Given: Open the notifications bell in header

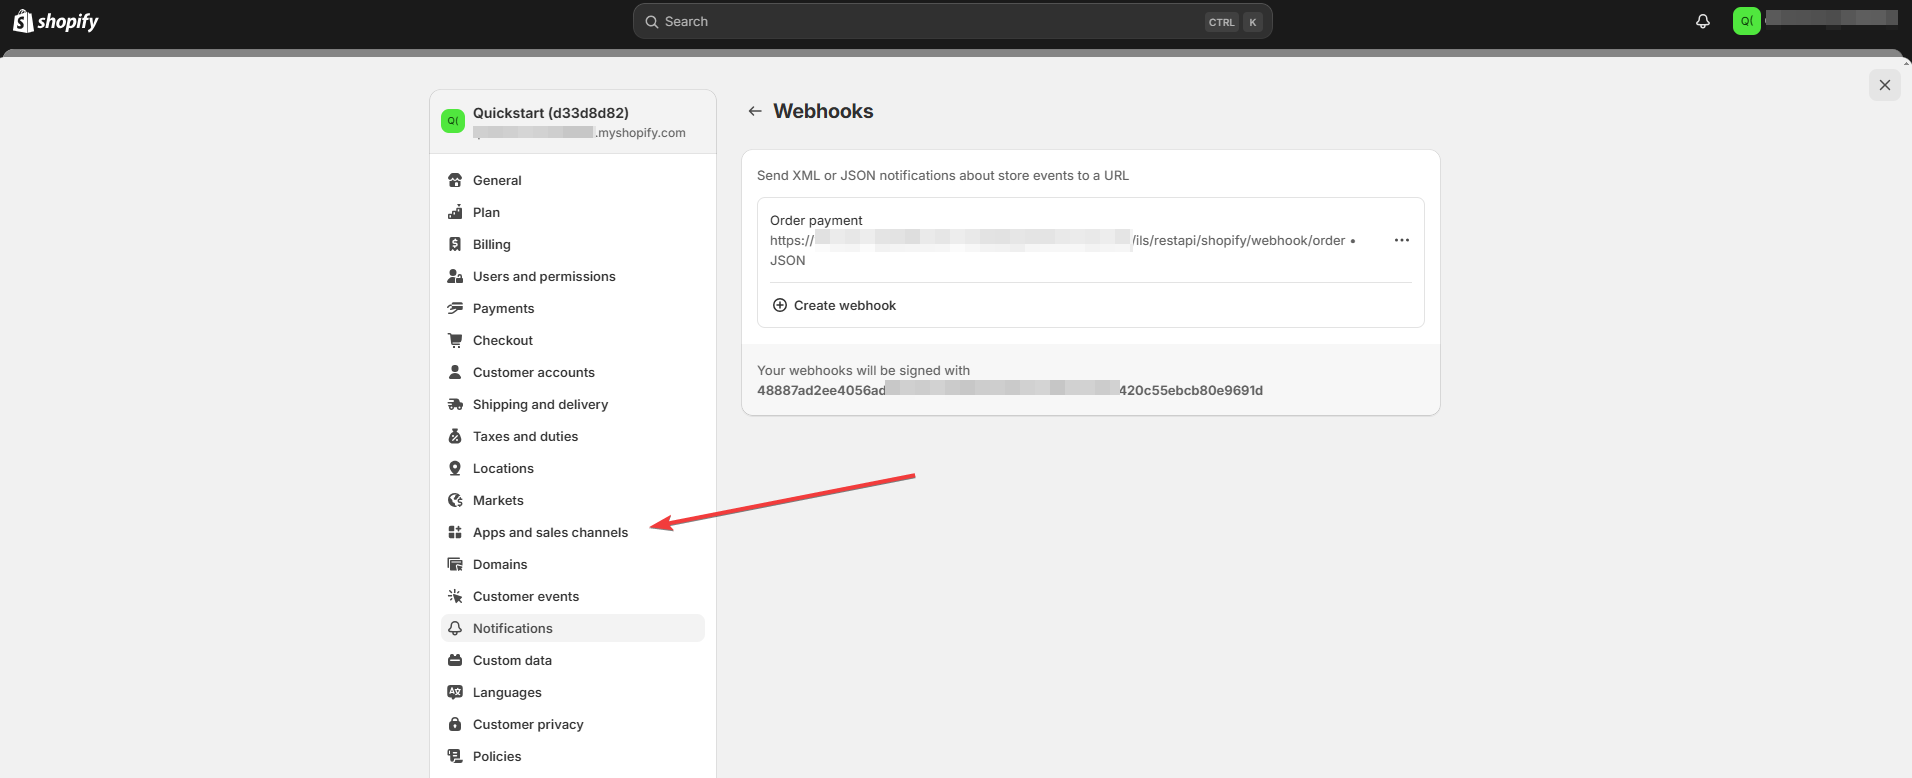Looking at the screenshot, I should pyautogui.click(x=1703, y=21).
